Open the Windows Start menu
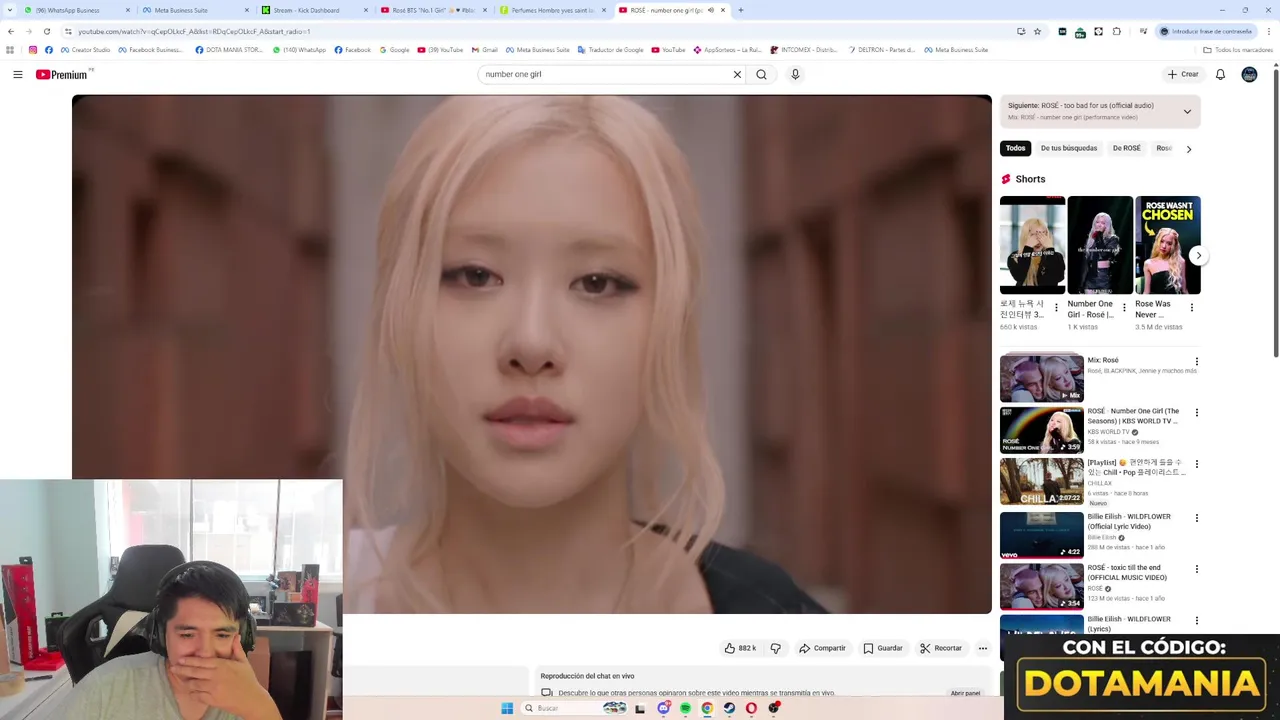Viewport: 1280px width, 720px height. coord(507,708)
